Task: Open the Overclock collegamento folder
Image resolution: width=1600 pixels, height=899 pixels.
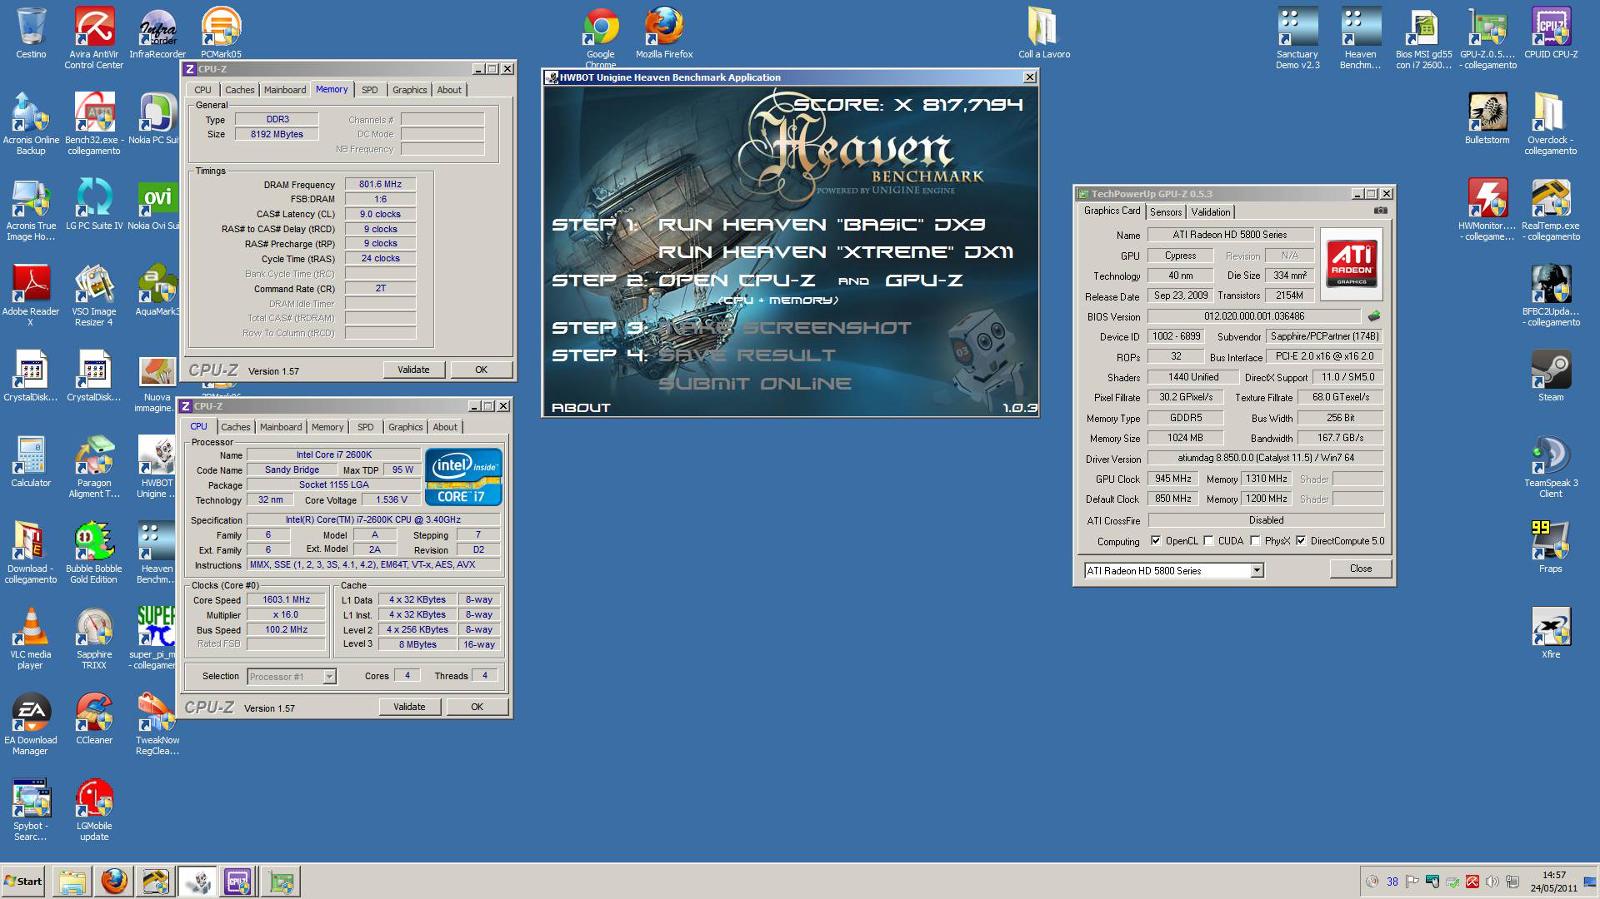Action: pyautogui.click(x=1551, y=124)
